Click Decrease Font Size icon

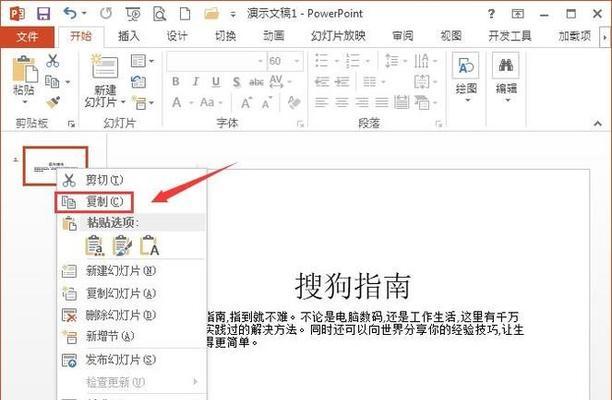click(x=267, y=103)
